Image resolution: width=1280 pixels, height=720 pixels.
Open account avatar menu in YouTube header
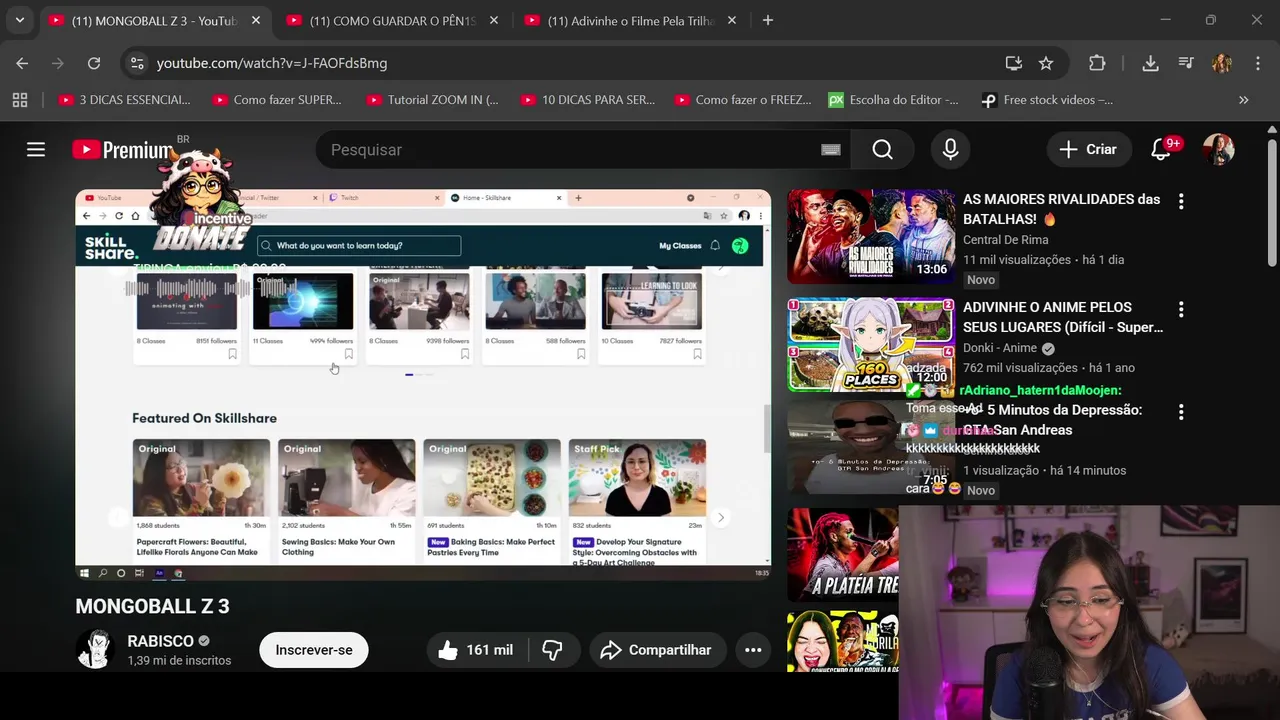point(1218,149)
